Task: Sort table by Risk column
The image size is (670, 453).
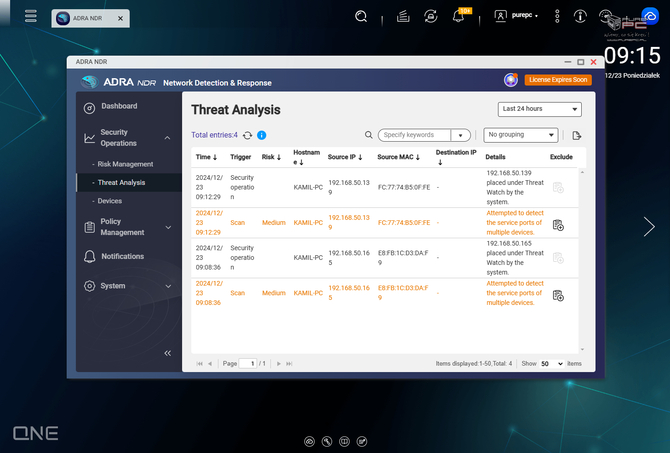Action: (271, 157)
